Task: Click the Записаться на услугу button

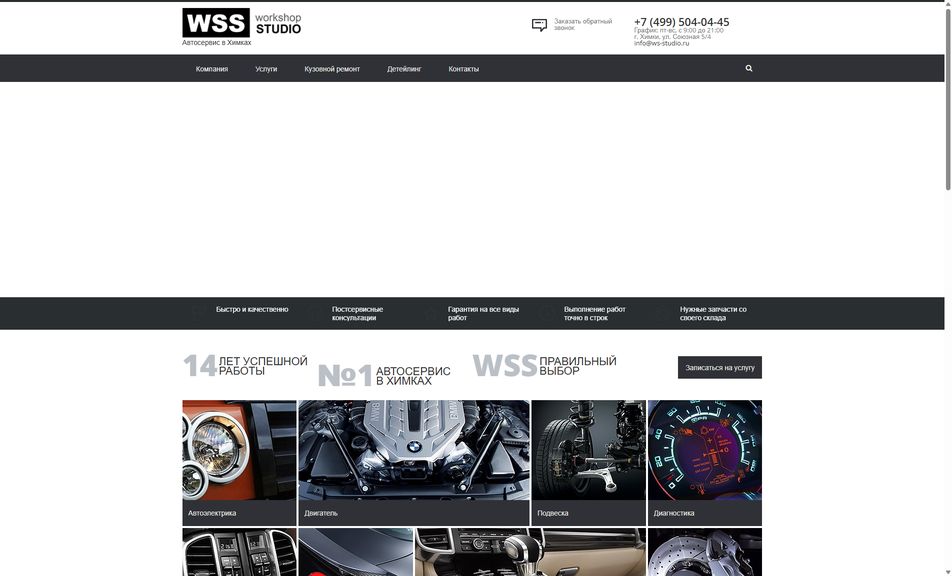Action: click(719, 367)
